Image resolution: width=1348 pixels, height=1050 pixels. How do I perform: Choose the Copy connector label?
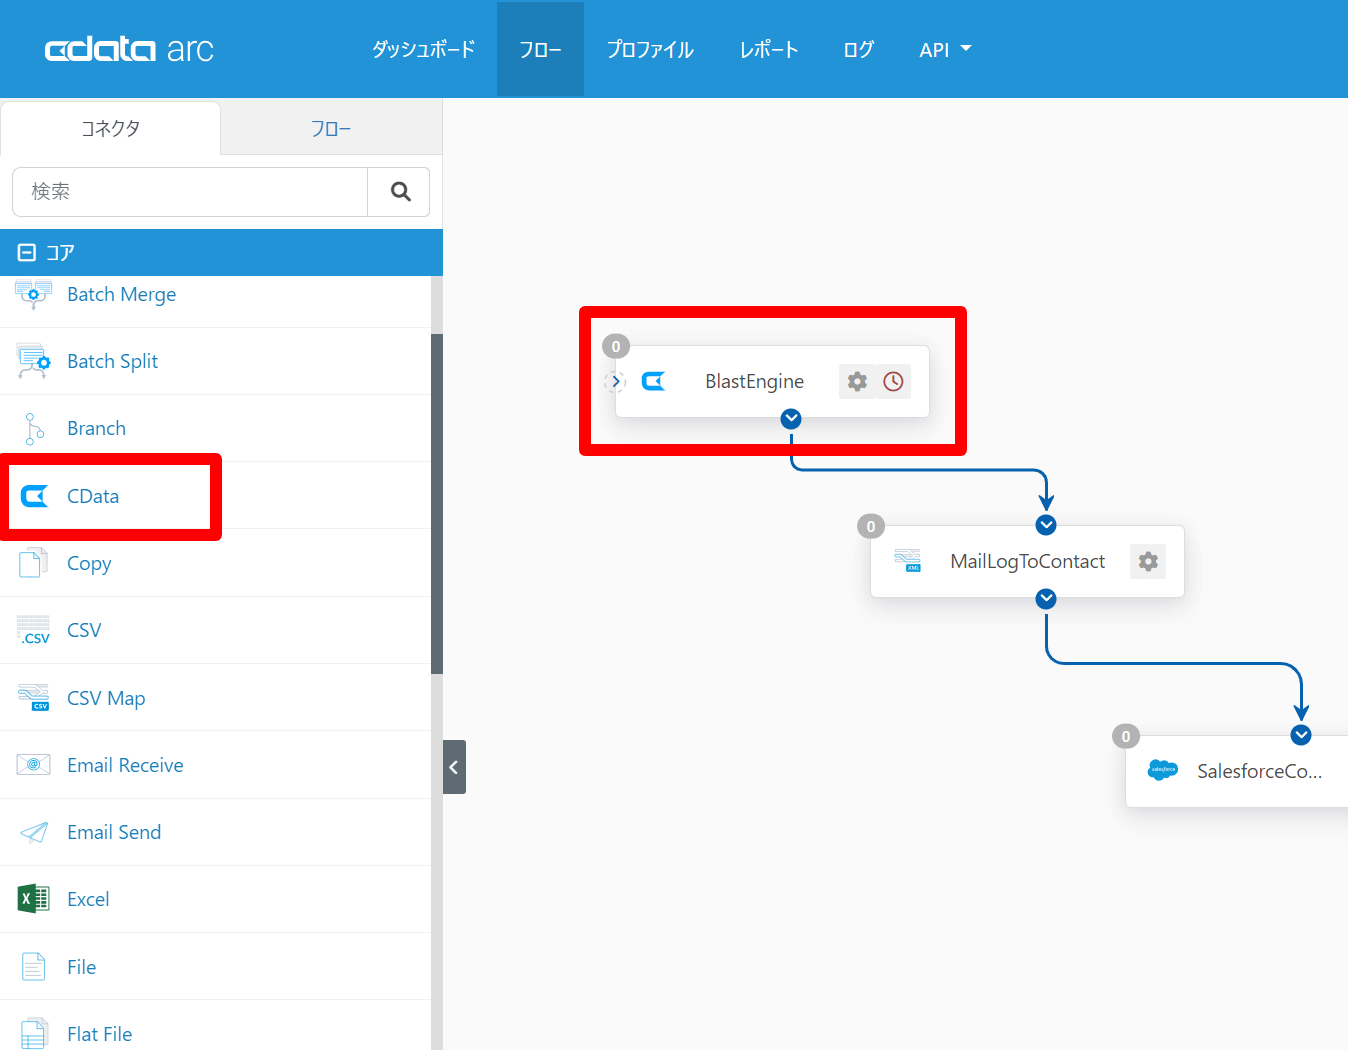tap(89, 564)
